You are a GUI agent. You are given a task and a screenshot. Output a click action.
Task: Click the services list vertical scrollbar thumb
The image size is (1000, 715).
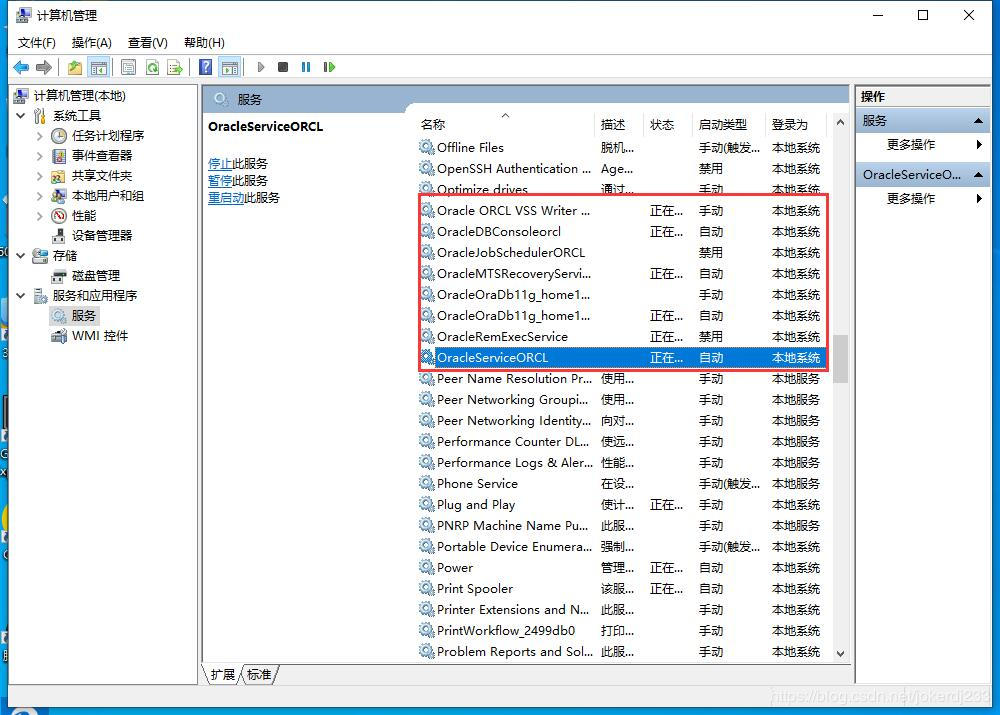pyautogui.click(x=840, y=358)
